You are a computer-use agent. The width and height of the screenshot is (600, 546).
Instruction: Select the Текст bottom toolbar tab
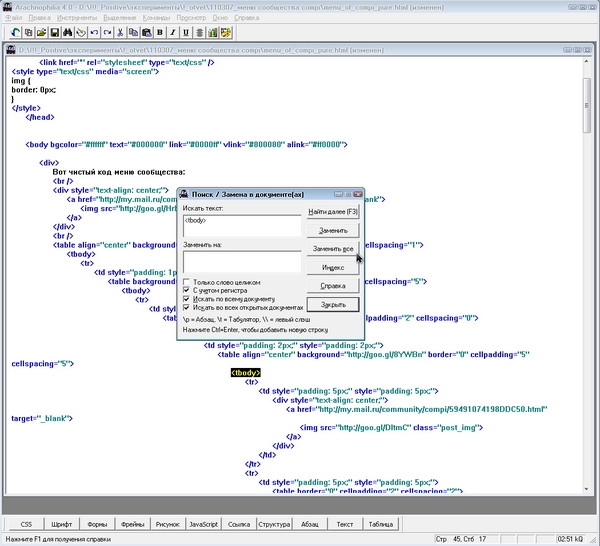345,524
